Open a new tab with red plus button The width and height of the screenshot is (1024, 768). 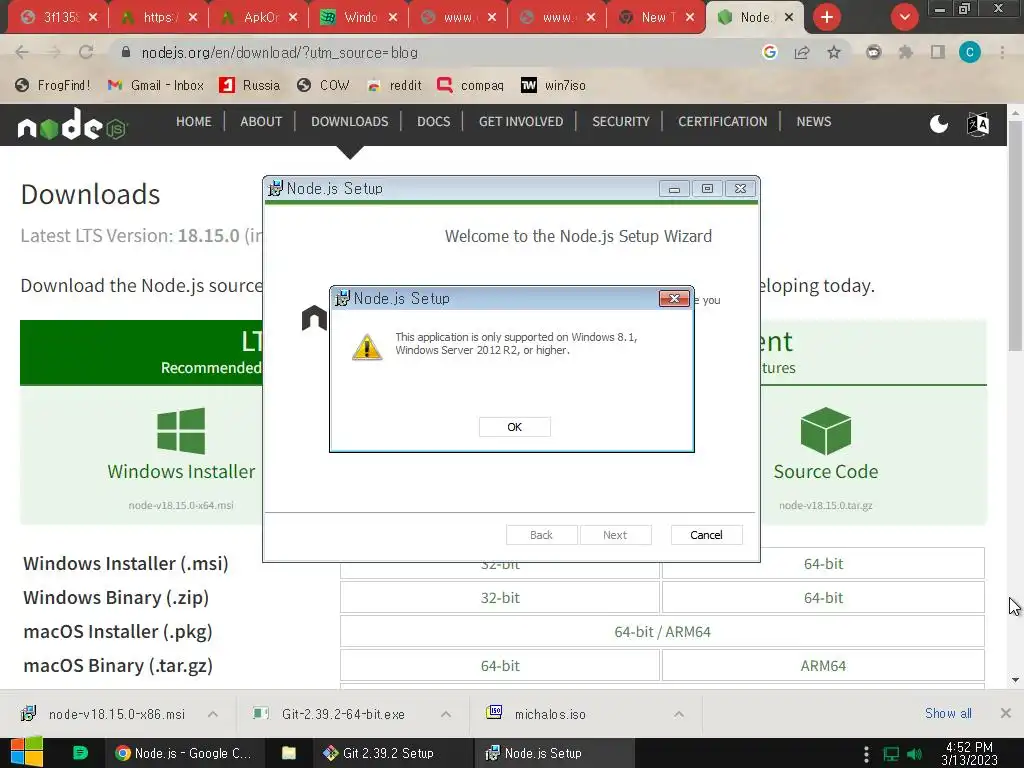pyautogui.click(x=827, y=17)
